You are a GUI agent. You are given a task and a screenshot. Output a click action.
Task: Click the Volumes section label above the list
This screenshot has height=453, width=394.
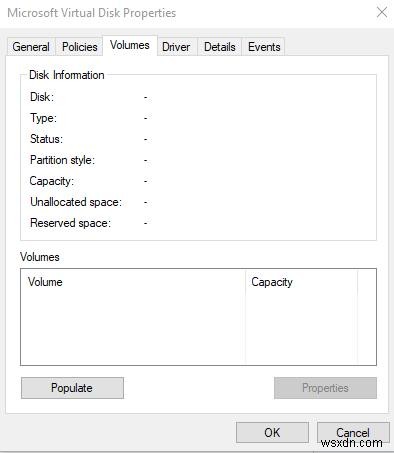[40, 257]
